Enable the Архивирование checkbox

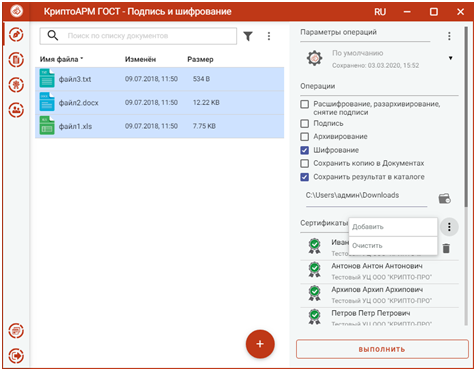pos(304,137)
